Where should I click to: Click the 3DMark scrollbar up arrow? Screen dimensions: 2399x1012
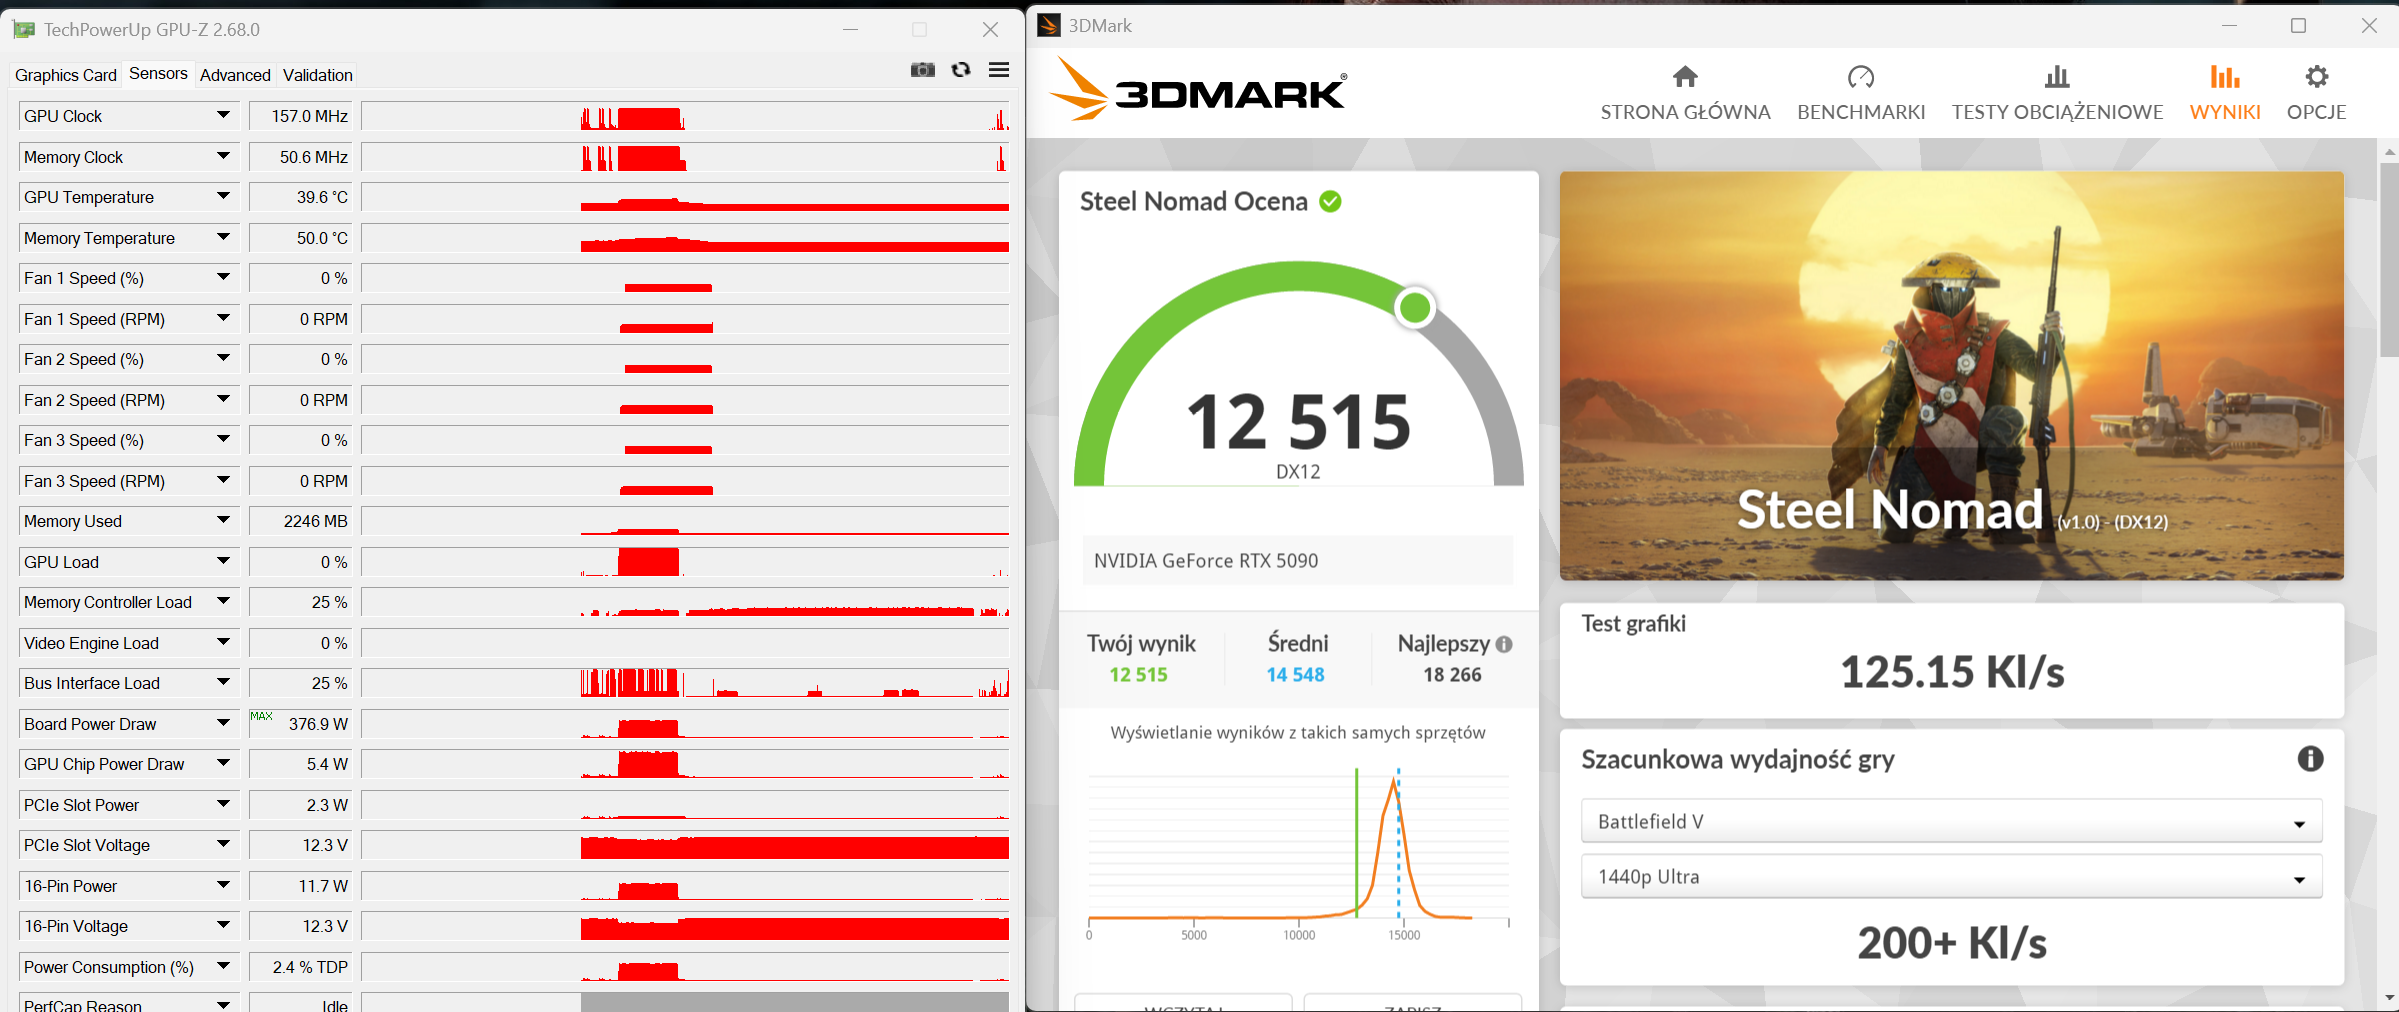click(2389, 152)
